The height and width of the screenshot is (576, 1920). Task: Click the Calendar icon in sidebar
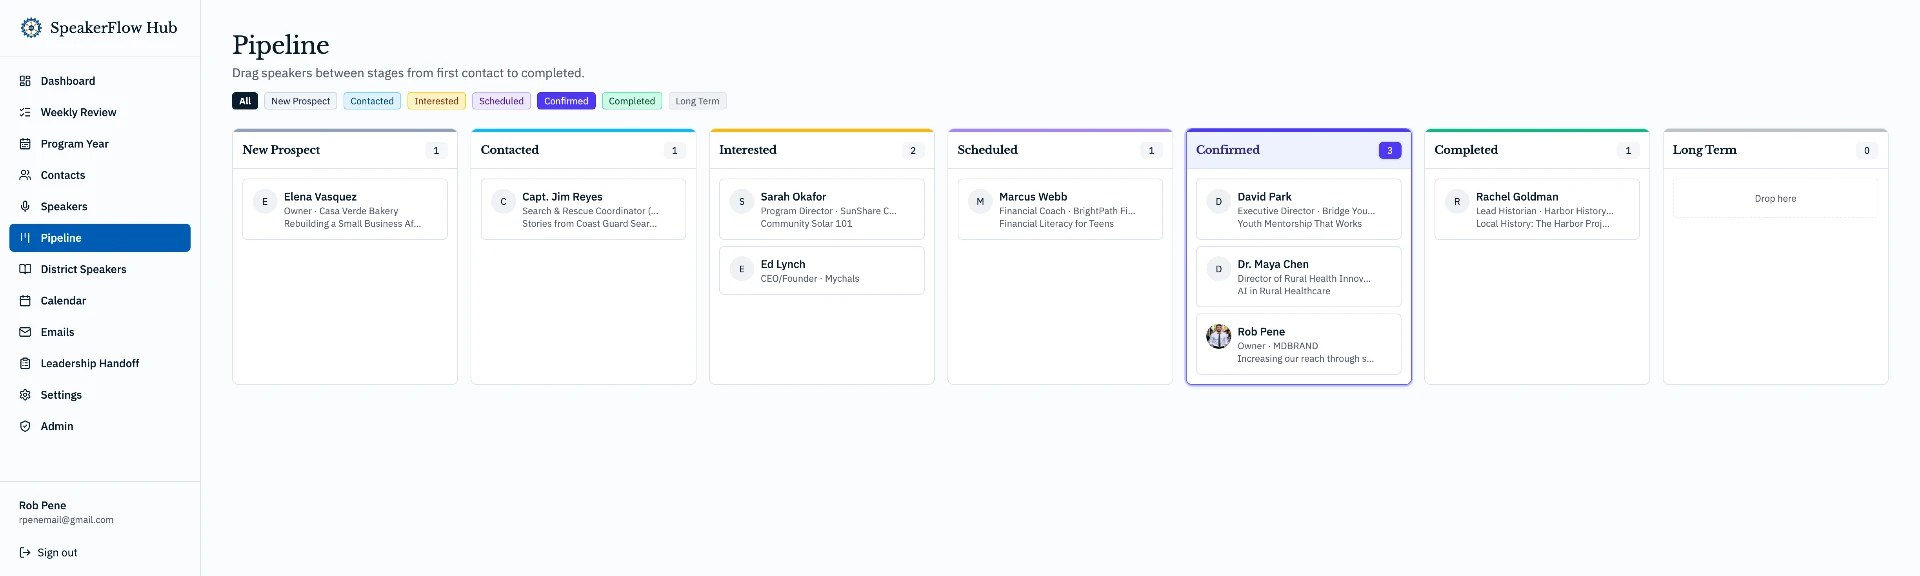[x=25, y=301]
